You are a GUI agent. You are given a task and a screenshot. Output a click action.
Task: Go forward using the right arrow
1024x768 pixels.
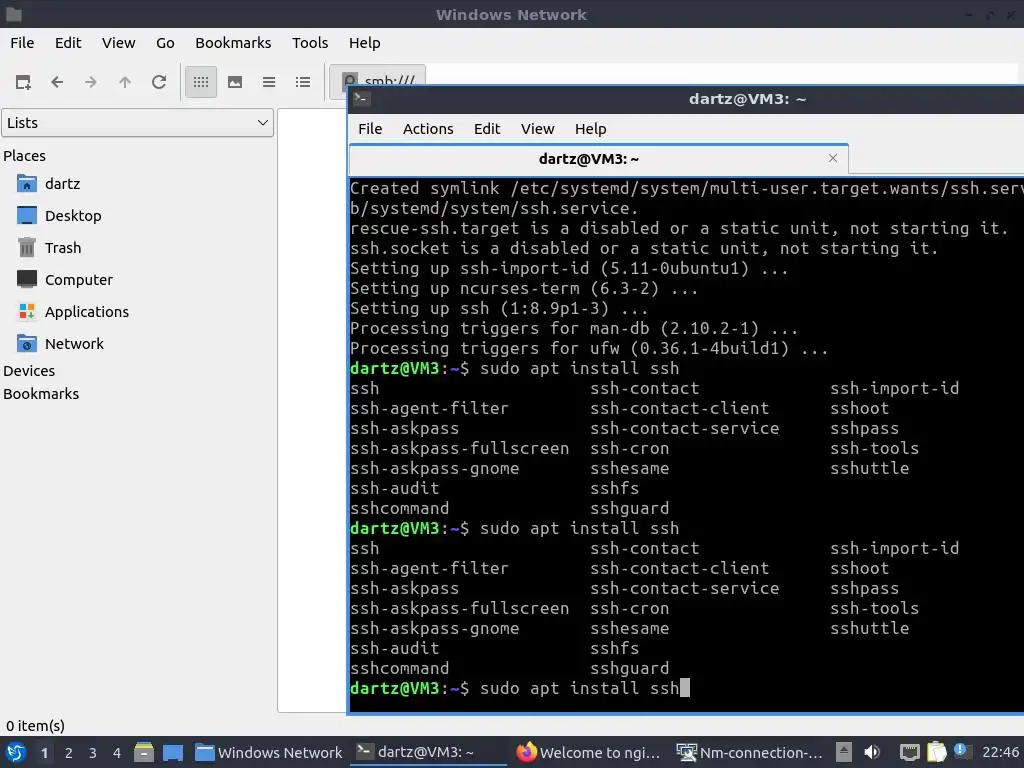coord(91,82)
